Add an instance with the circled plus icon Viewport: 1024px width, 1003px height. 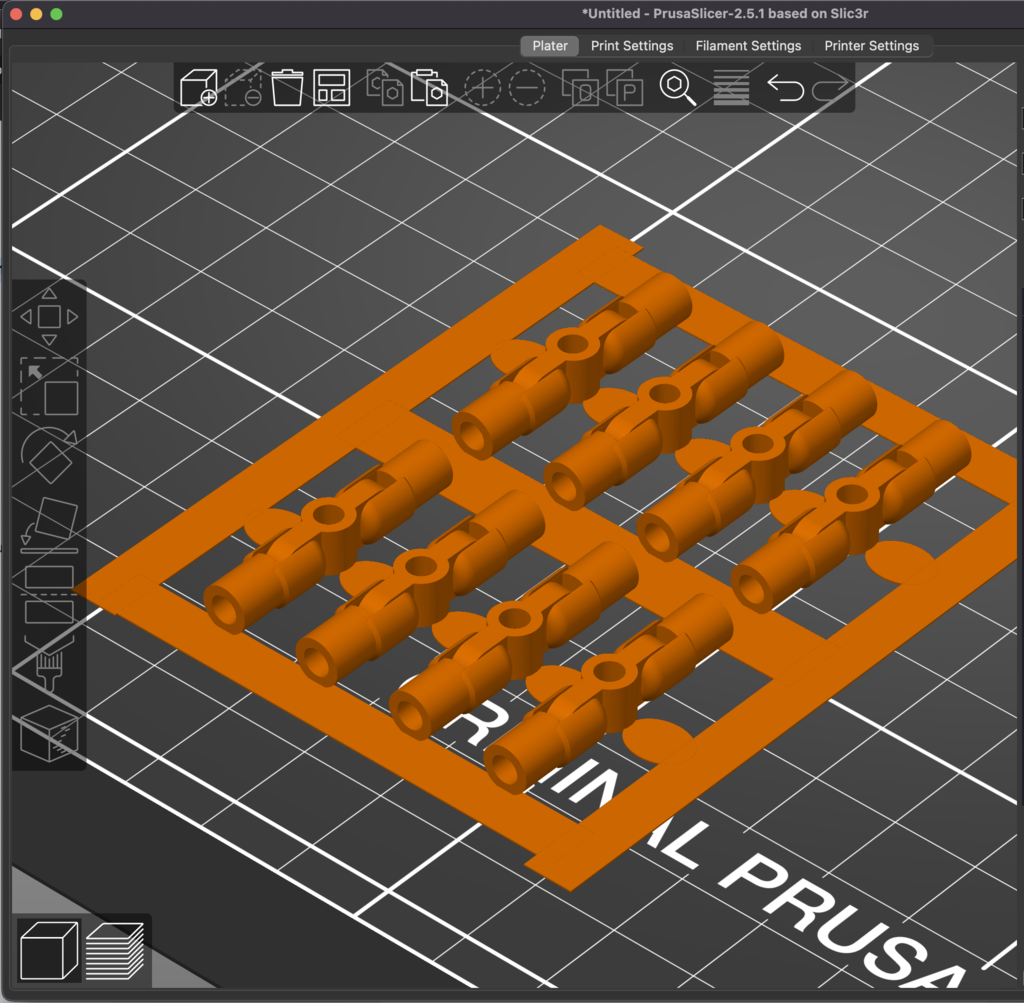tap(482, 88)
